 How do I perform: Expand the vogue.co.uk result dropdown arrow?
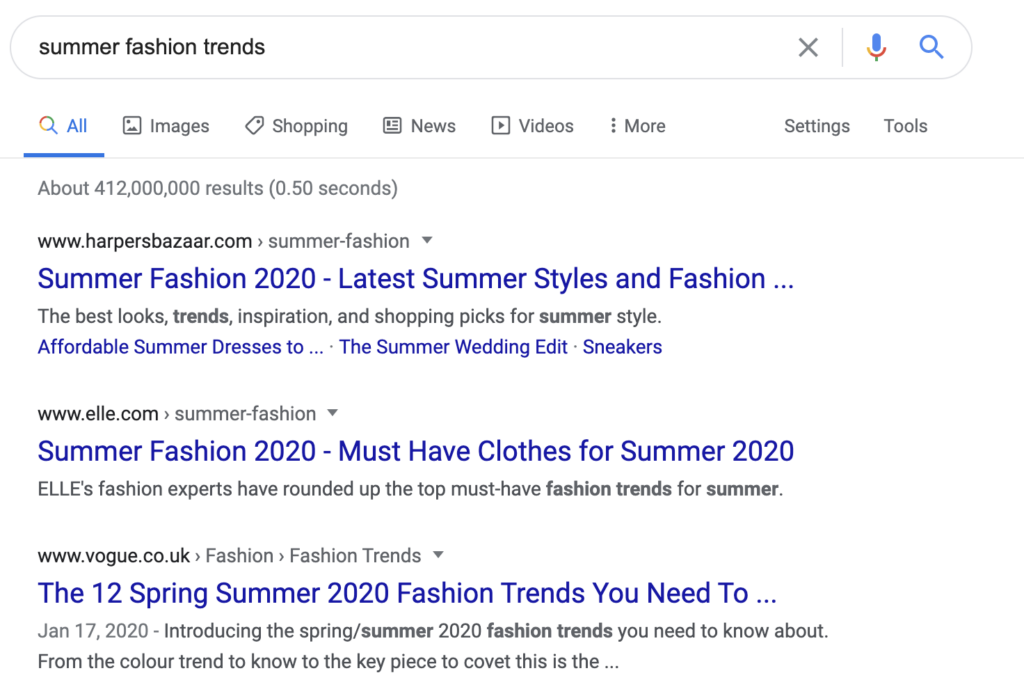click(x=438, y=555)
